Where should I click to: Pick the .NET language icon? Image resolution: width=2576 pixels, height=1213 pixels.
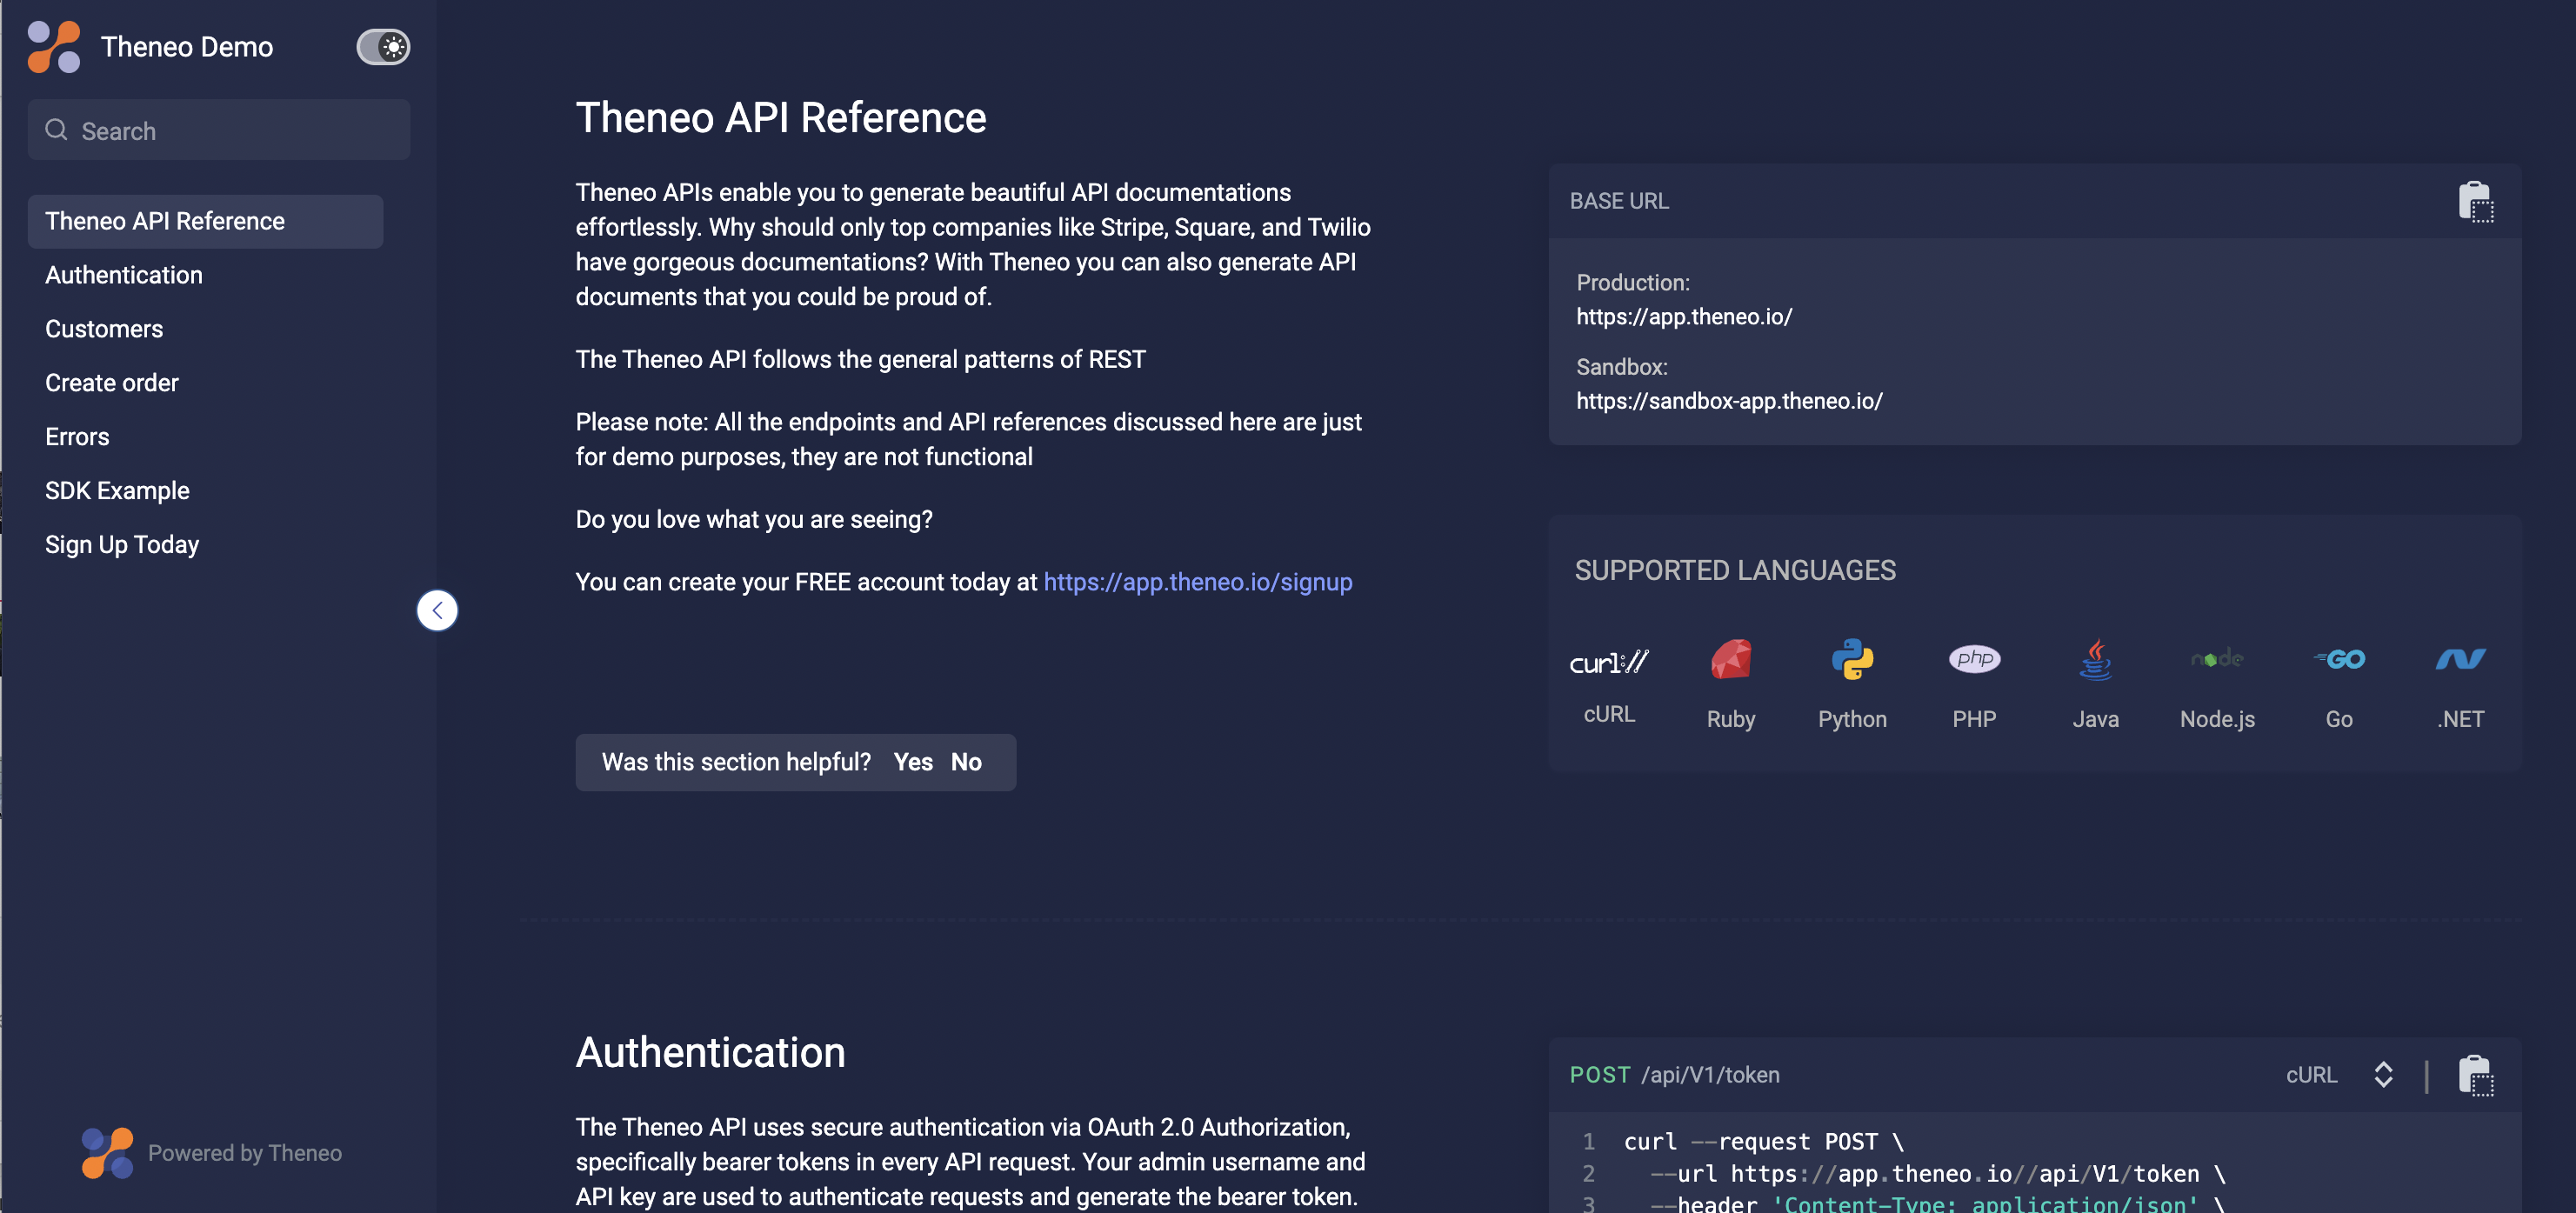(2460, 660)
